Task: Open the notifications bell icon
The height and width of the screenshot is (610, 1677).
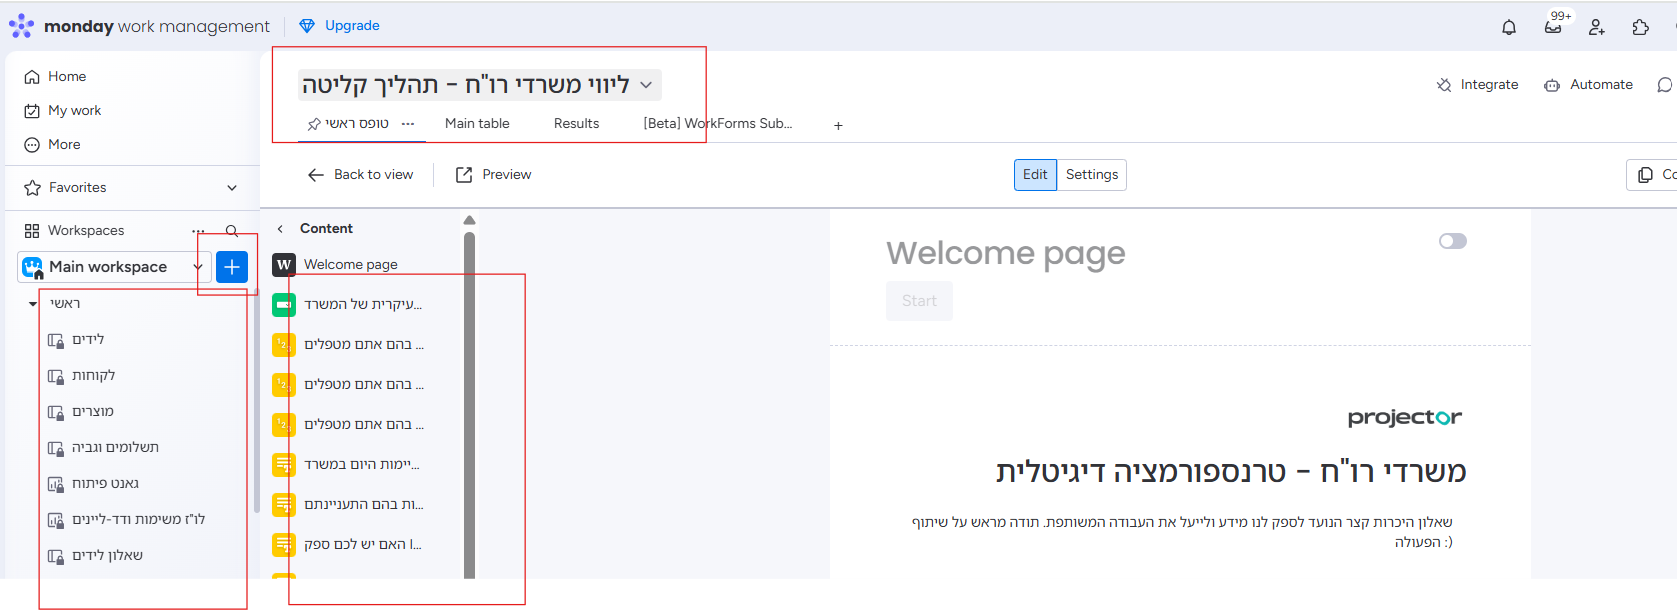Action: (1509, 27)
